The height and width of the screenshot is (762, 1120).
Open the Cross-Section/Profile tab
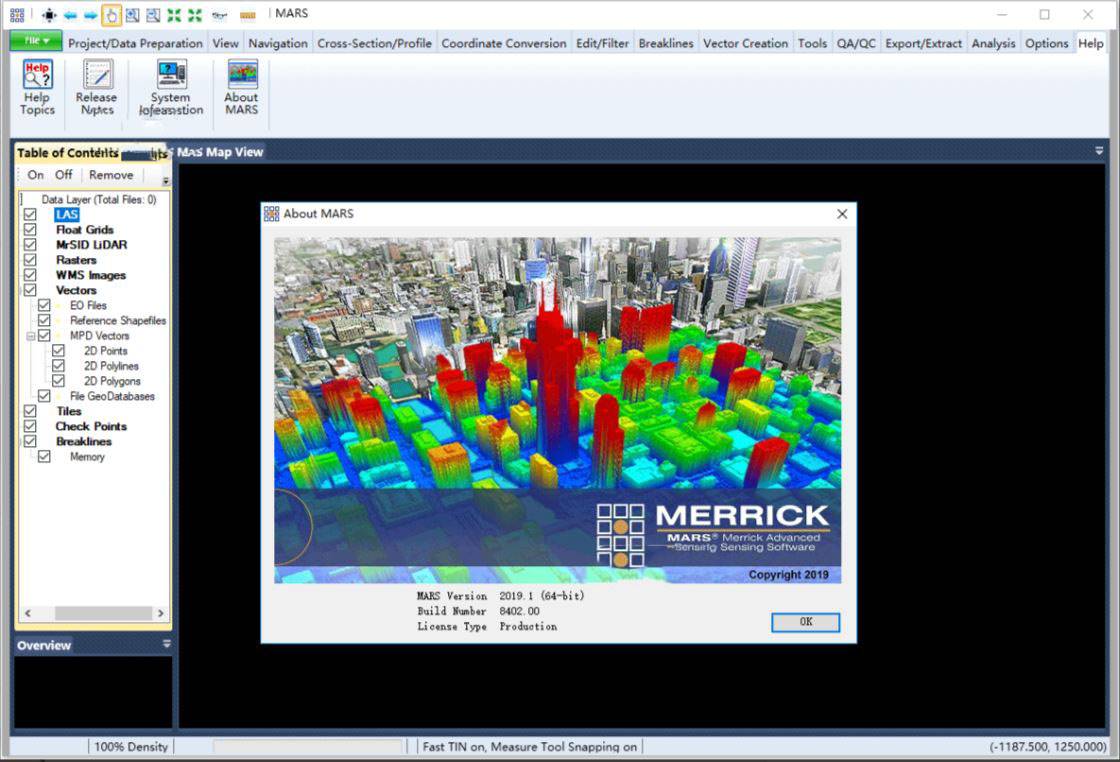tap(374, 44)
